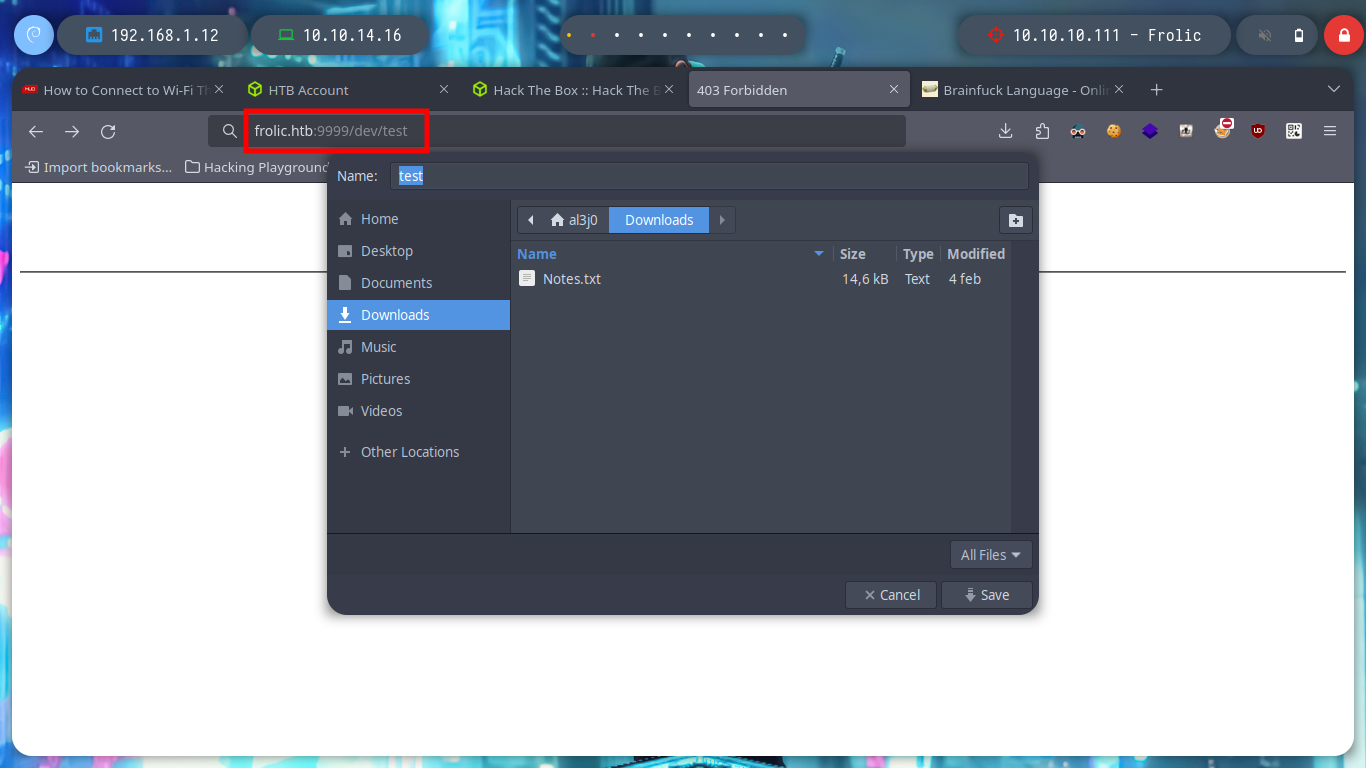The image size is (1366, 768).
Task: Expand the All Files filter dropdown
Action: 990,554
